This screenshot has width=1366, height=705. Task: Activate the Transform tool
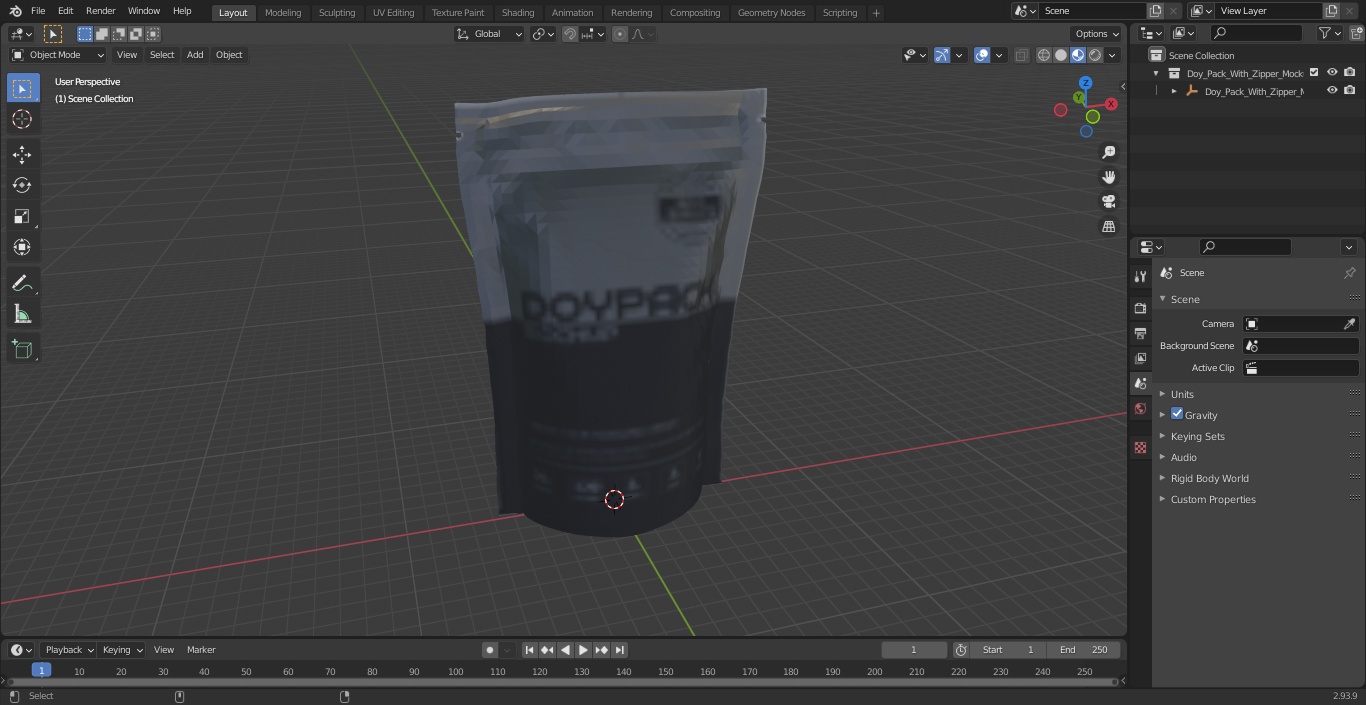click(x=22, y=247)
